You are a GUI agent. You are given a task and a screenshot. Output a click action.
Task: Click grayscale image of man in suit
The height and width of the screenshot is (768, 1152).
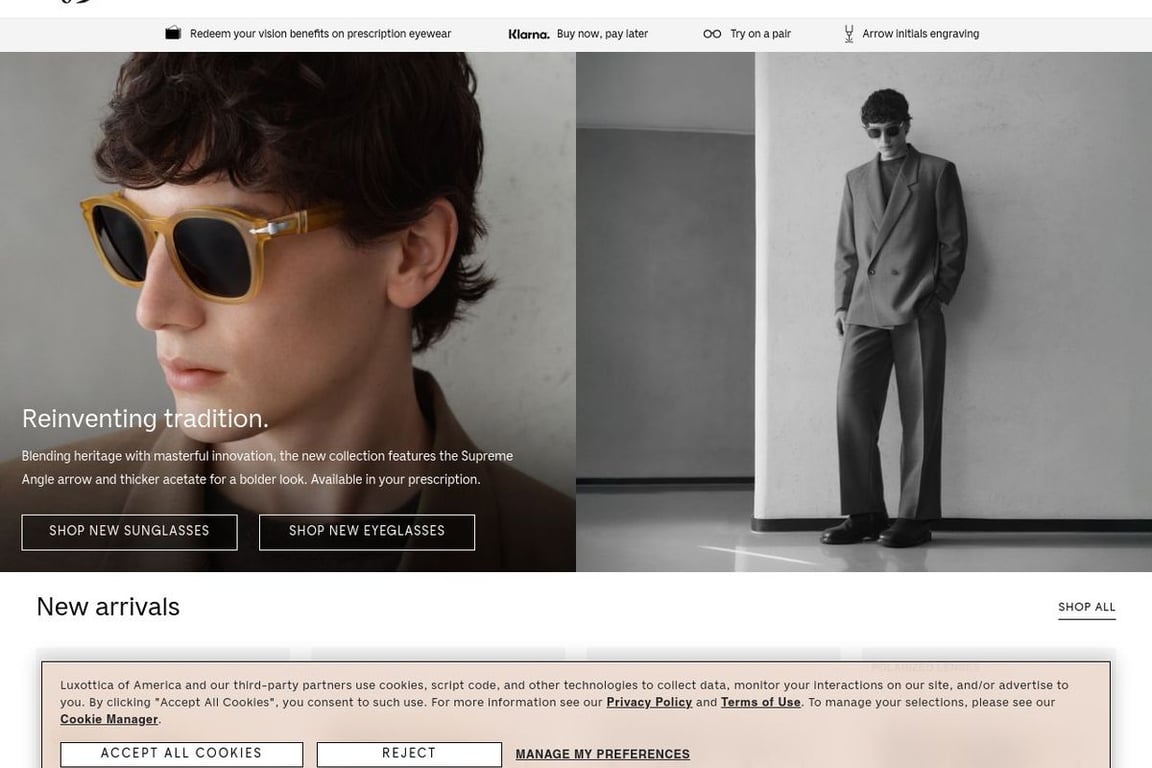(864, 312)
